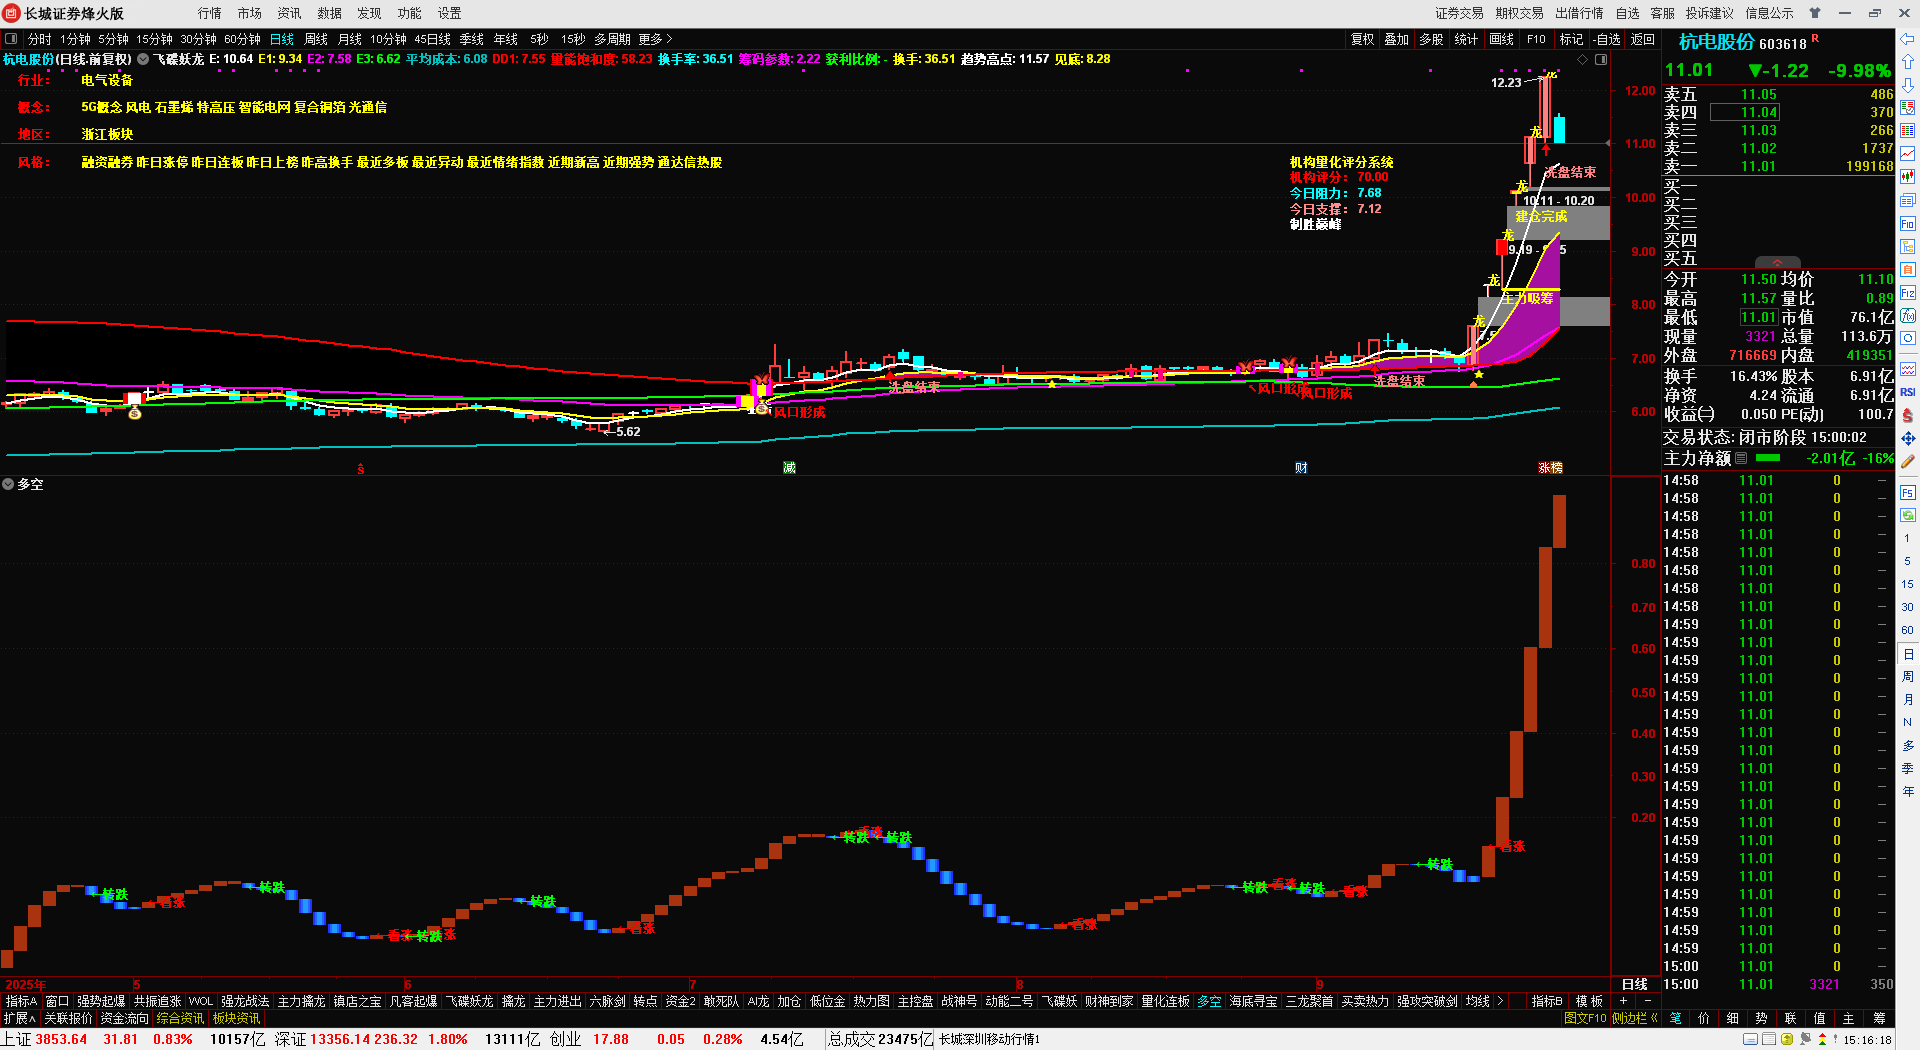The height and width of the screenshot is (1050, 1920).
Task: Click the blue down arrow sidebar icon
Action: pos(1908,85)
